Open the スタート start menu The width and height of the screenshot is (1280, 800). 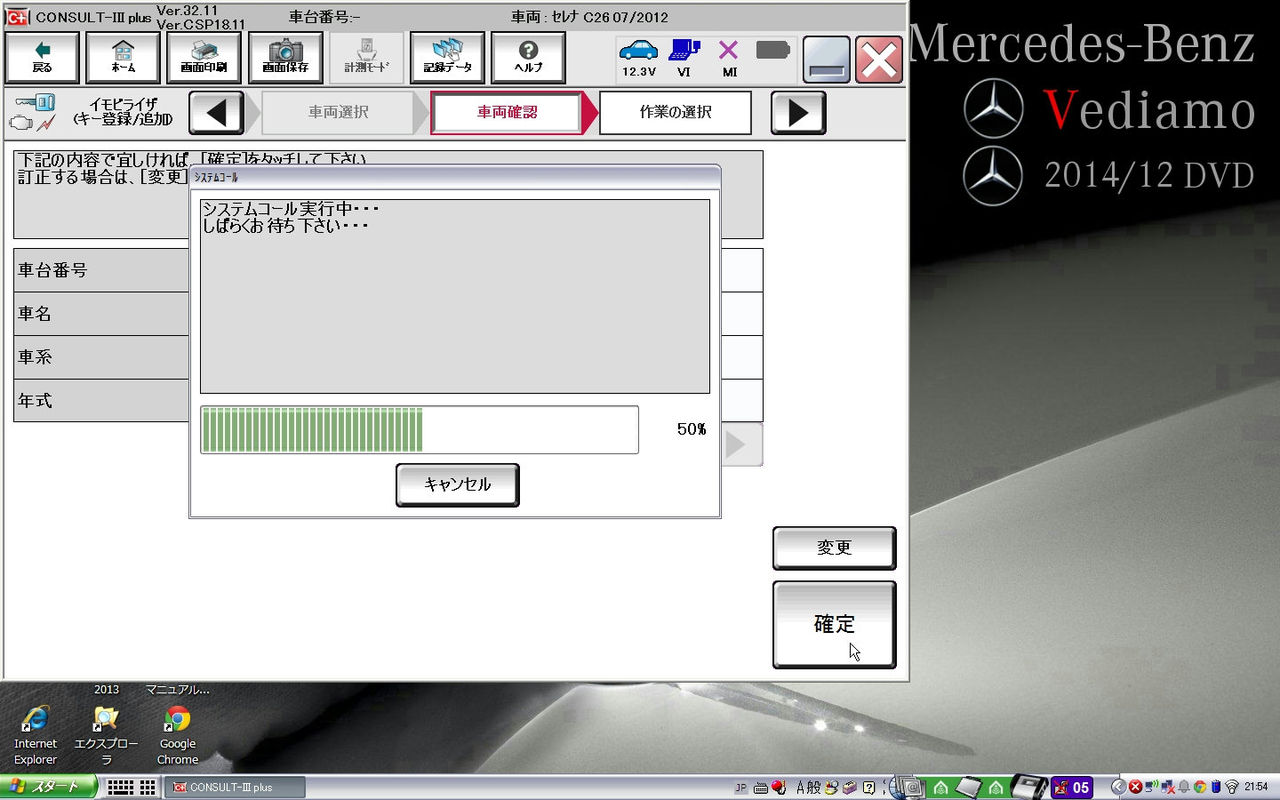point(49,787)
